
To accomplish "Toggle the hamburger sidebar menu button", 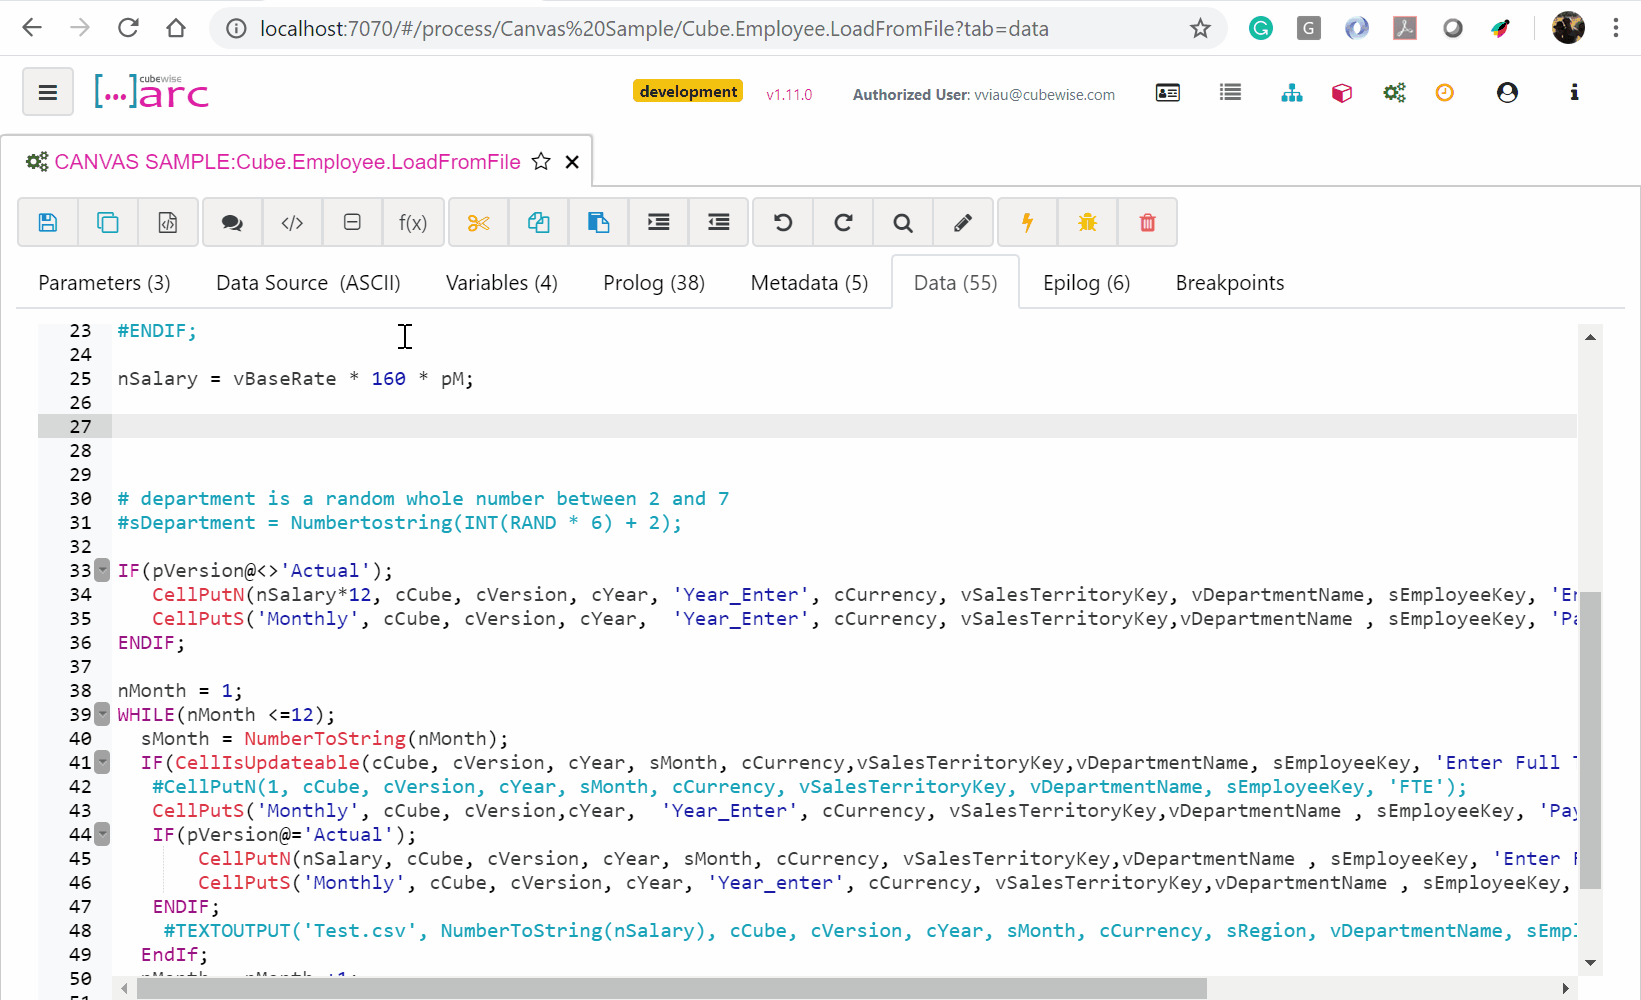I will tap(47, 93).
